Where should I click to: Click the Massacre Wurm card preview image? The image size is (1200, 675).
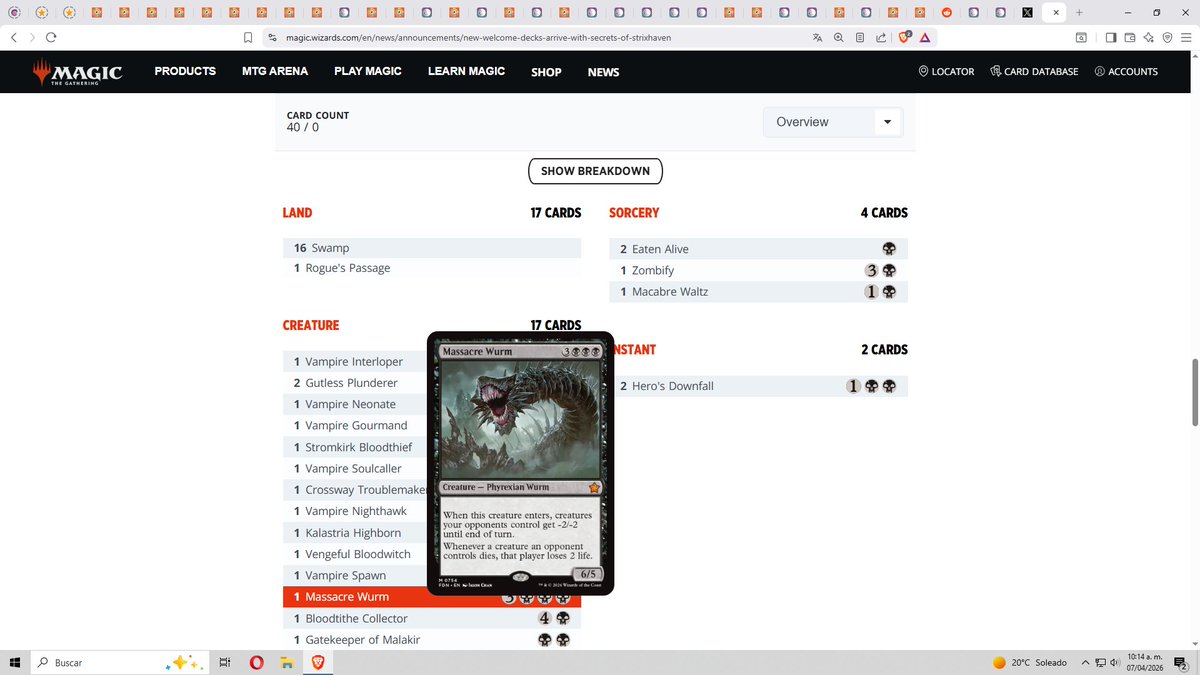pyautogui.click(x=520, y=463)
